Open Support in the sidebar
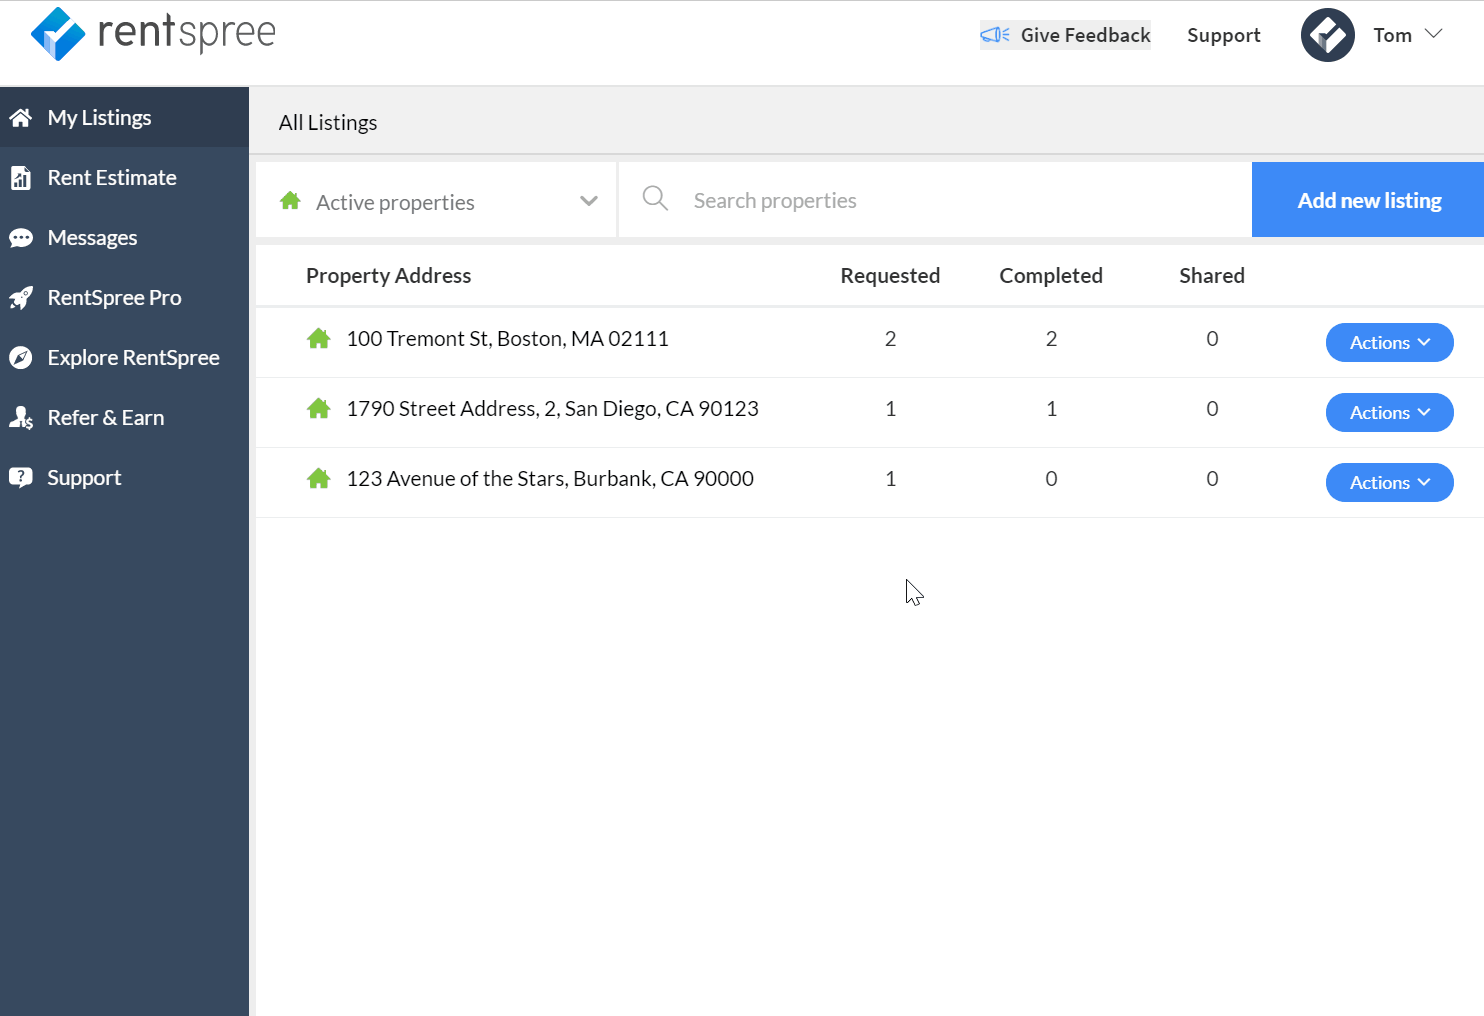This screenshot has width=1484, height=1016. (124, 478)
